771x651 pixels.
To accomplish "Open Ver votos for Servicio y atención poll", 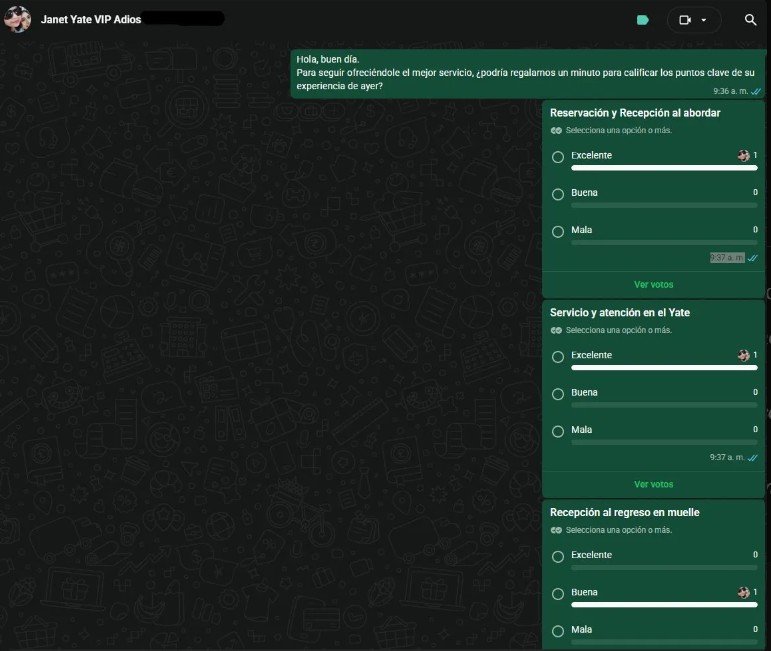I will [x=653, y=484].
